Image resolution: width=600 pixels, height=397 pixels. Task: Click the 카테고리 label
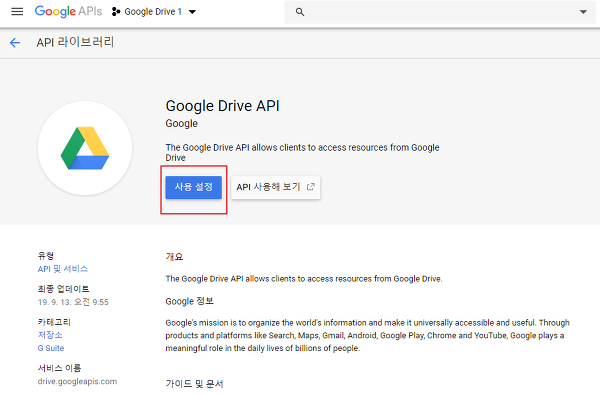pos(54,322)
